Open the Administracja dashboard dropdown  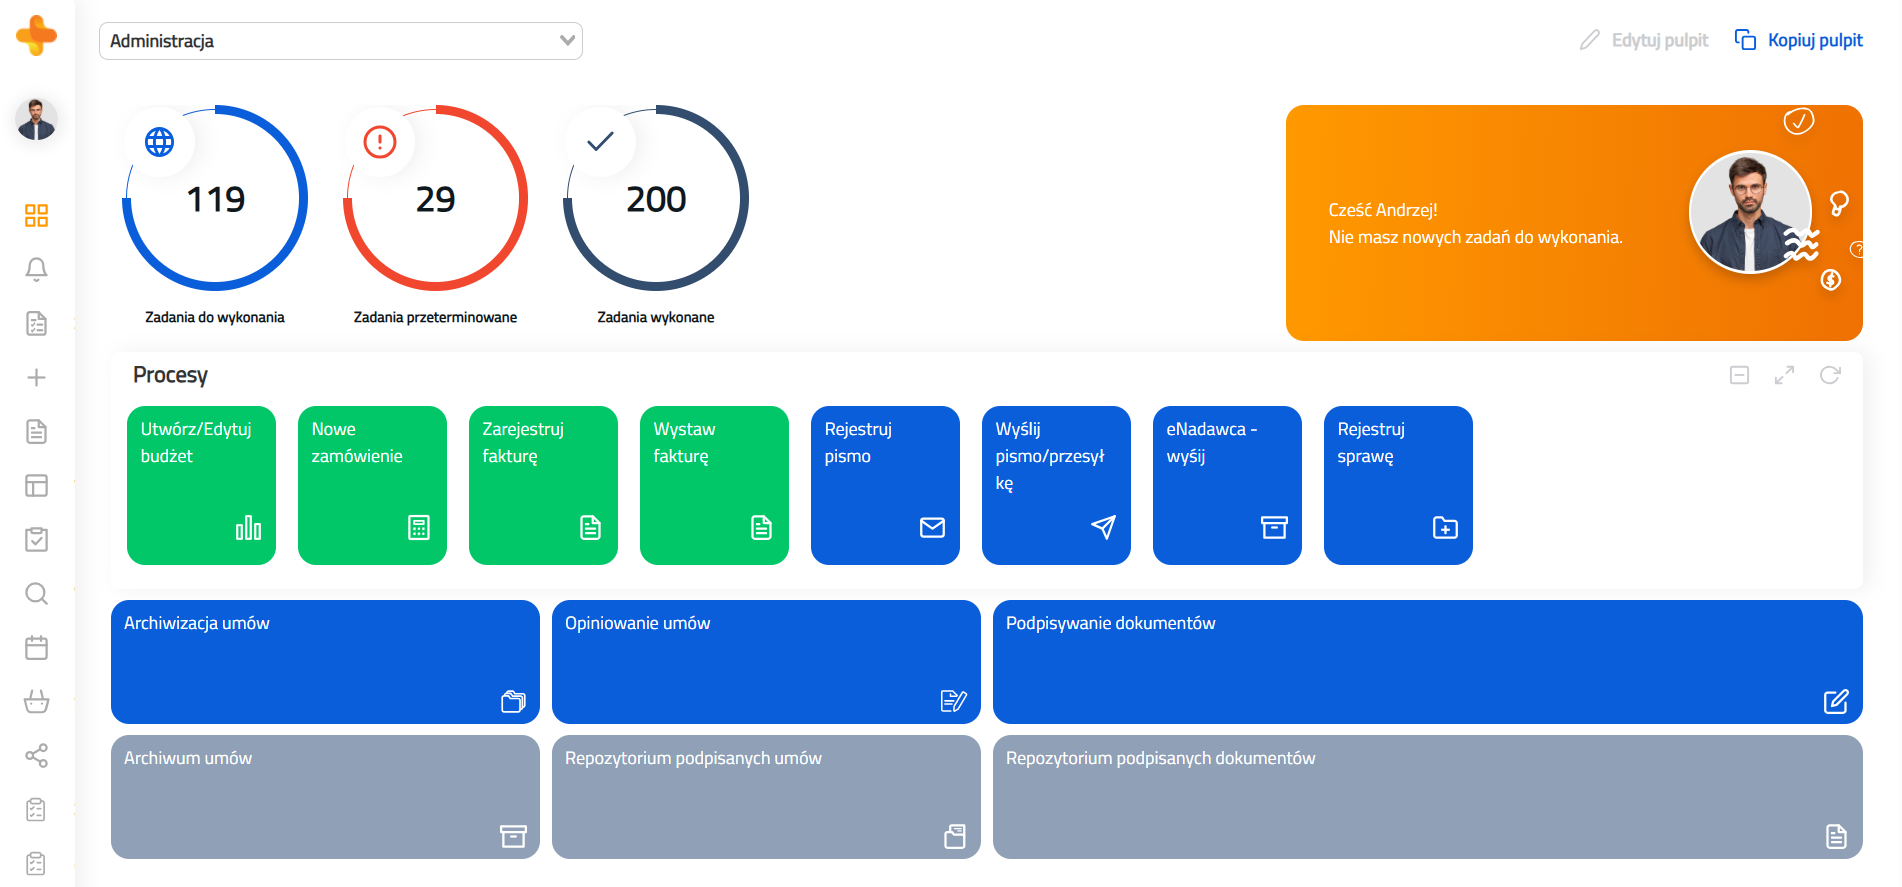(340, 41)
